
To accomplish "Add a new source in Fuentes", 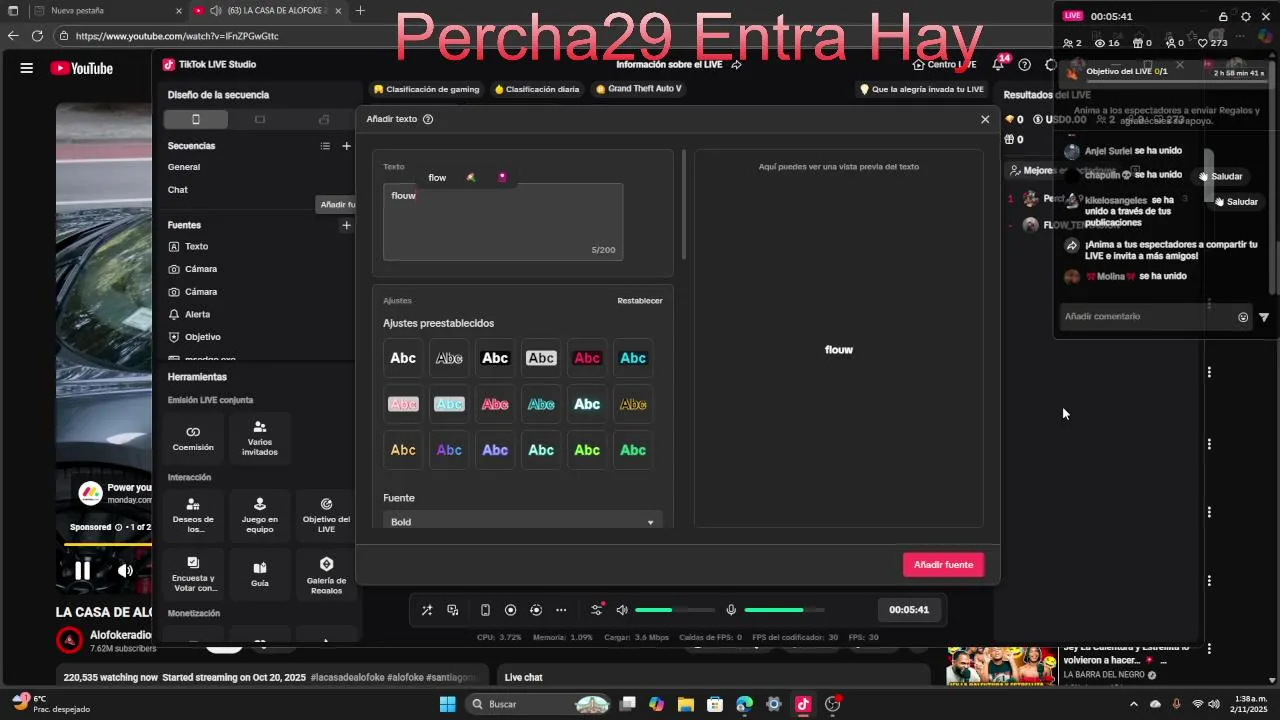I will (346, 225).
